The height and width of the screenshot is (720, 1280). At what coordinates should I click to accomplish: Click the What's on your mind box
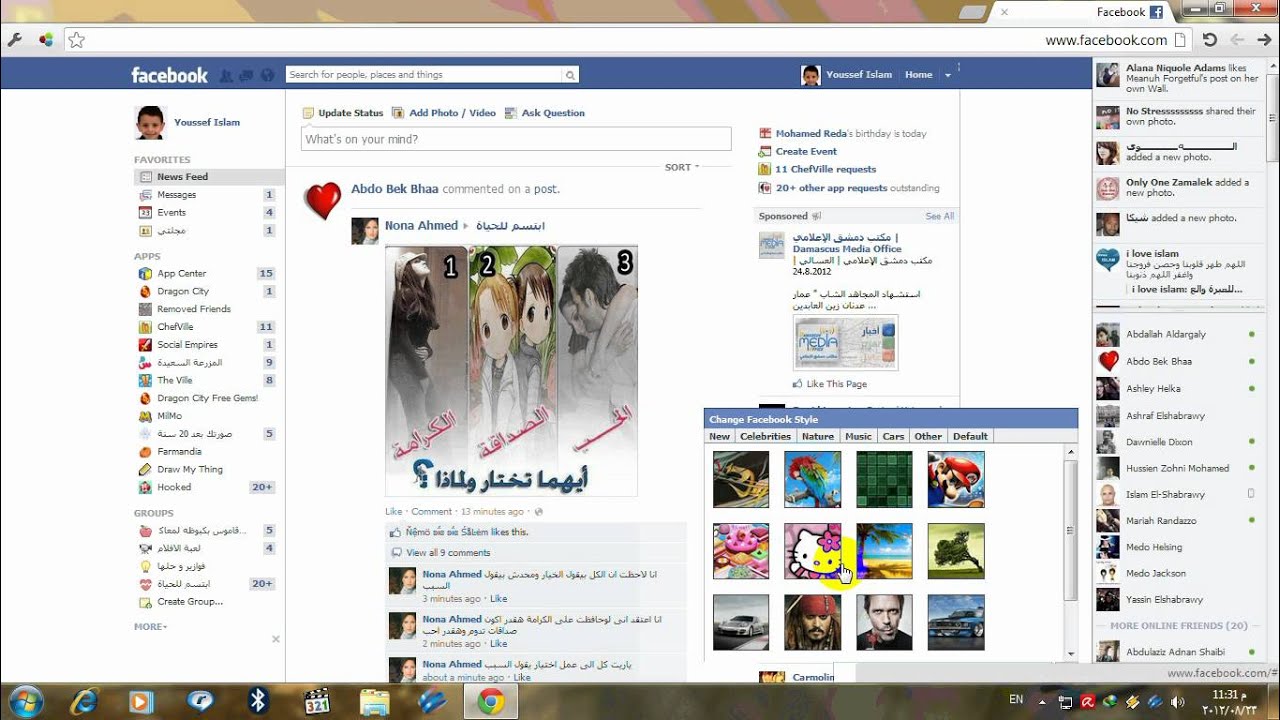[516, 139]
